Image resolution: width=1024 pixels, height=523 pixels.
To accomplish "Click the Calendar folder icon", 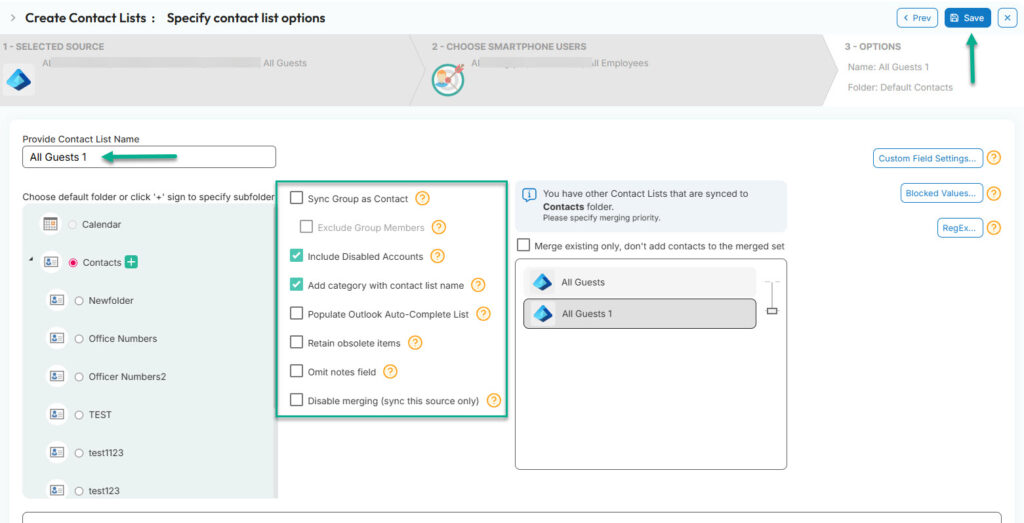I will point(51,224).
